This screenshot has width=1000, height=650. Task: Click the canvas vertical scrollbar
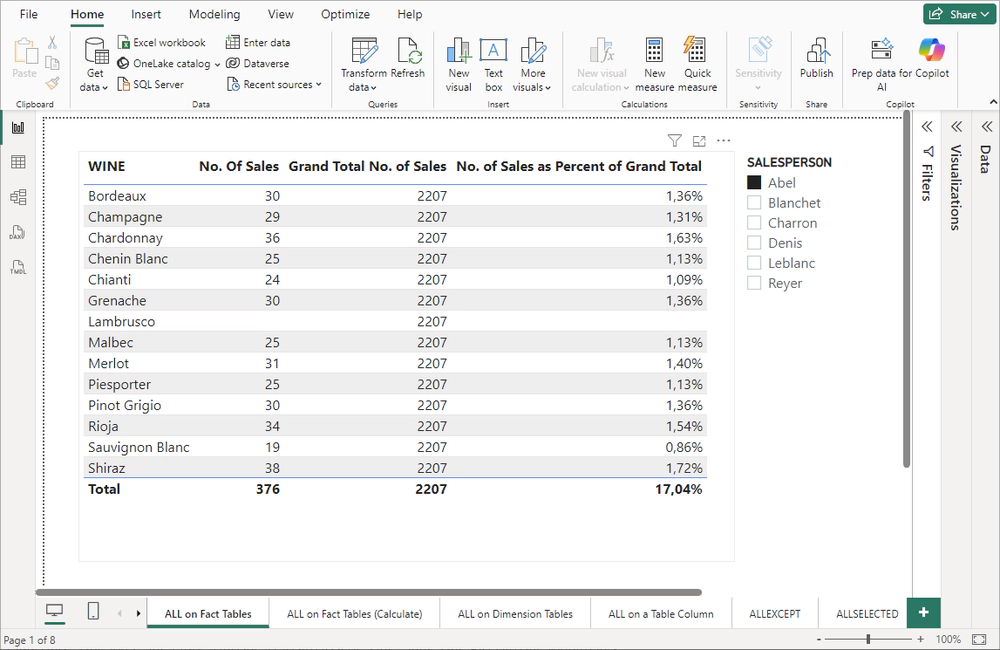[x=906, y=289]
